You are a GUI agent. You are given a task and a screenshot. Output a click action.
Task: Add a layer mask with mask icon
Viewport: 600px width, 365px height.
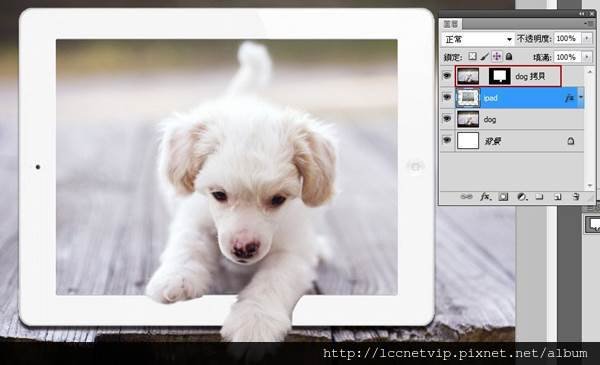click(503, 197)
